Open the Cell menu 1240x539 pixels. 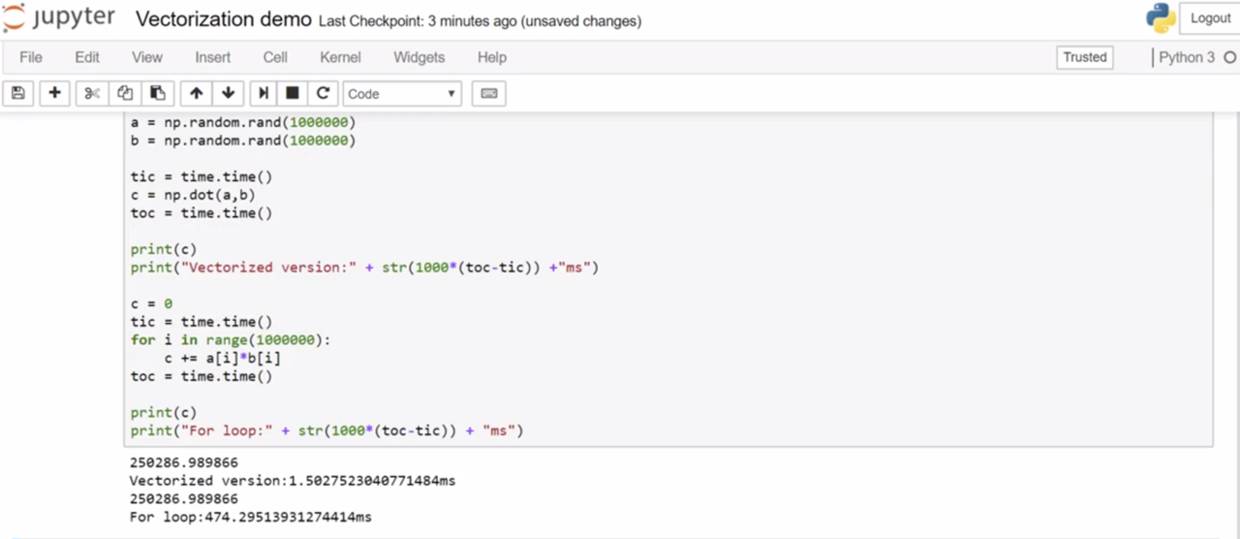click(x=275, y=57)
